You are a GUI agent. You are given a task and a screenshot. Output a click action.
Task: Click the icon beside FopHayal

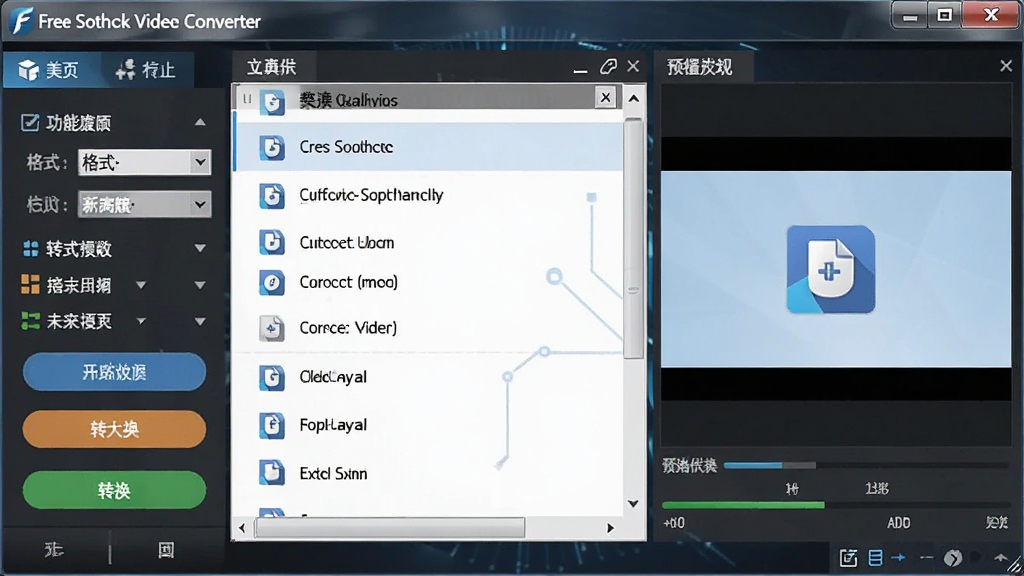pyautogui.click(x=272, y=425)
